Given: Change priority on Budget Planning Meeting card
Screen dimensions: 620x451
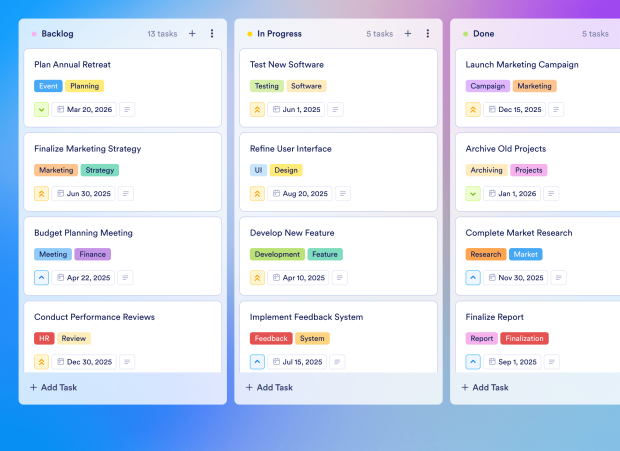Looking at the screenshot, I should click(41, 278).
